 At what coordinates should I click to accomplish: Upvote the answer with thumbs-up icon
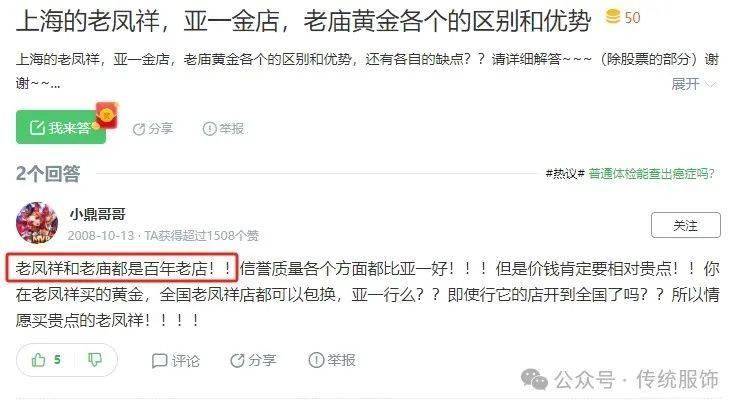coord(38,360)
